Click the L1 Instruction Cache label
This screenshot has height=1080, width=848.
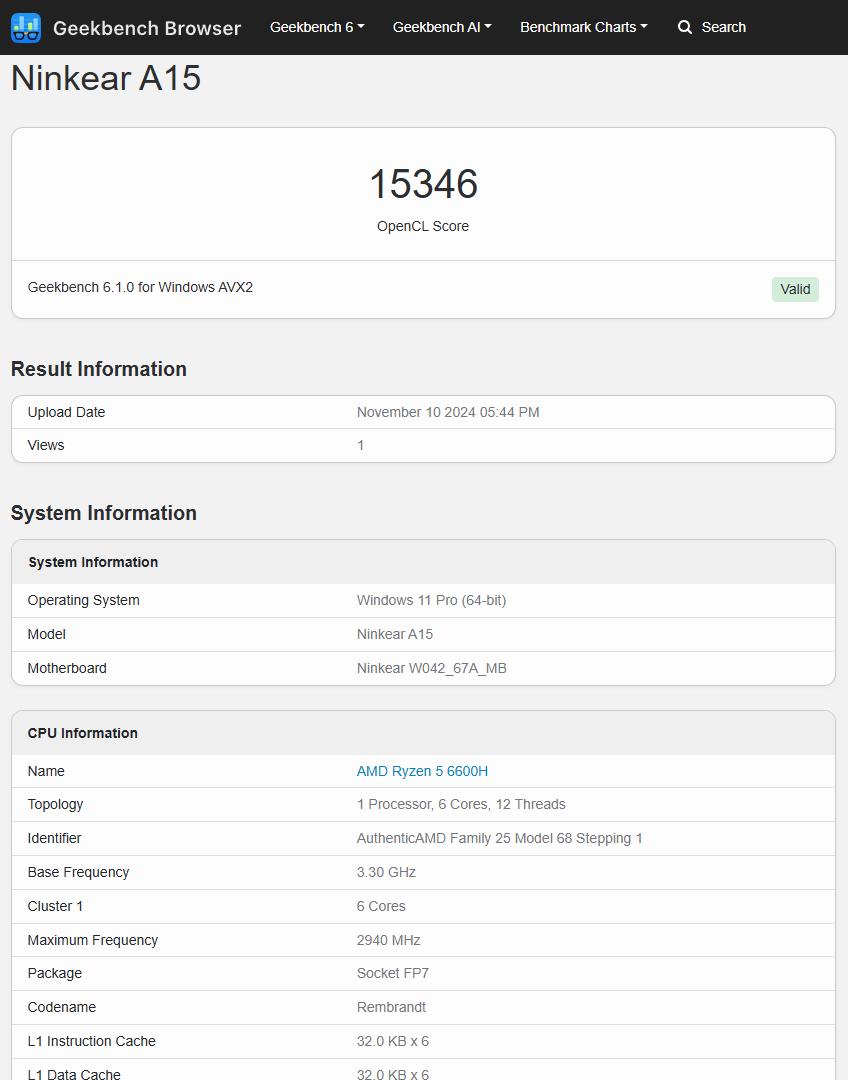92,1041
